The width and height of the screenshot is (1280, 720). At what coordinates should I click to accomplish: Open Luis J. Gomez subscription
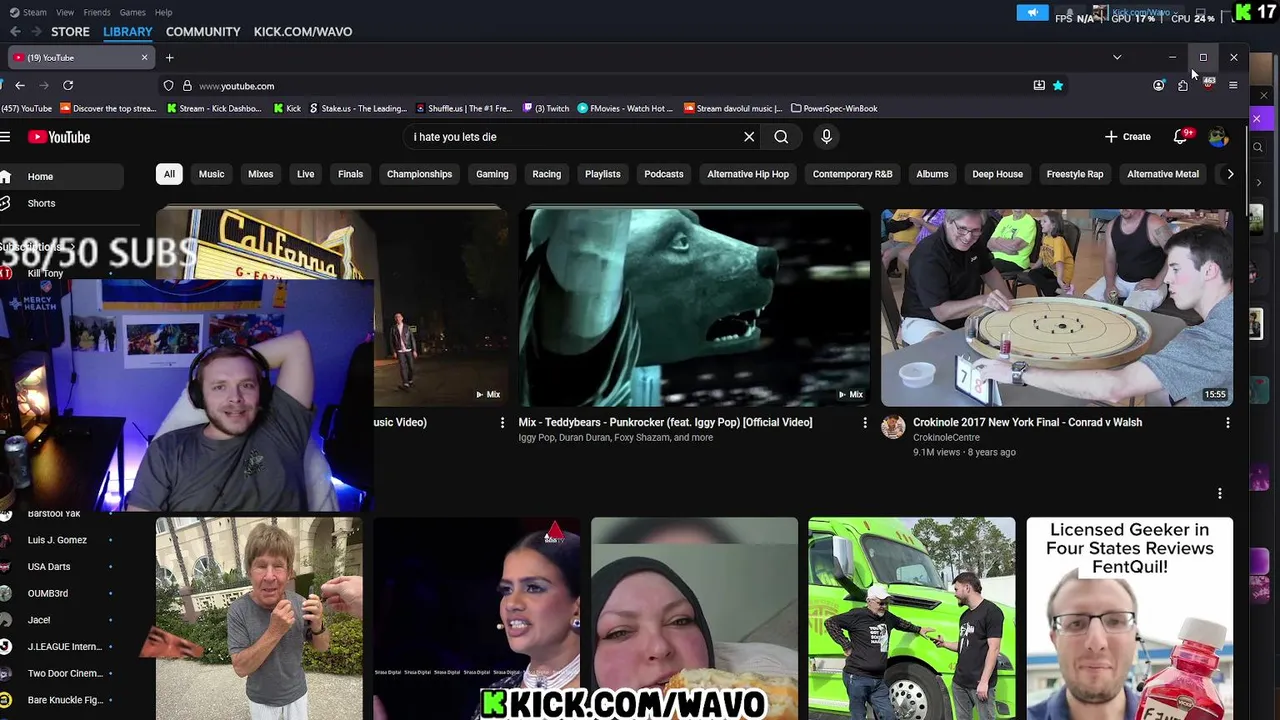(60, 540)
